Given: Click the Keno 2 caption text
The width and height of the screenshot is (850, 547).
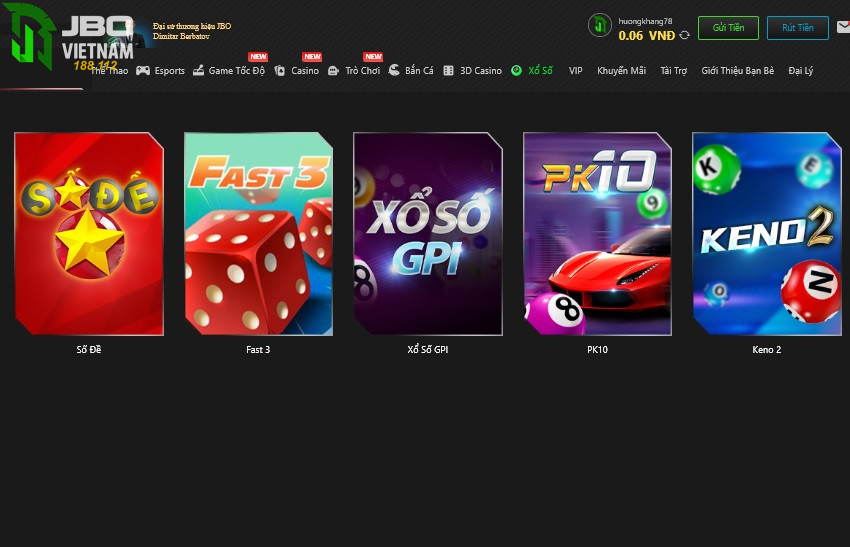Looking at the screenshot, I should 767,350.
